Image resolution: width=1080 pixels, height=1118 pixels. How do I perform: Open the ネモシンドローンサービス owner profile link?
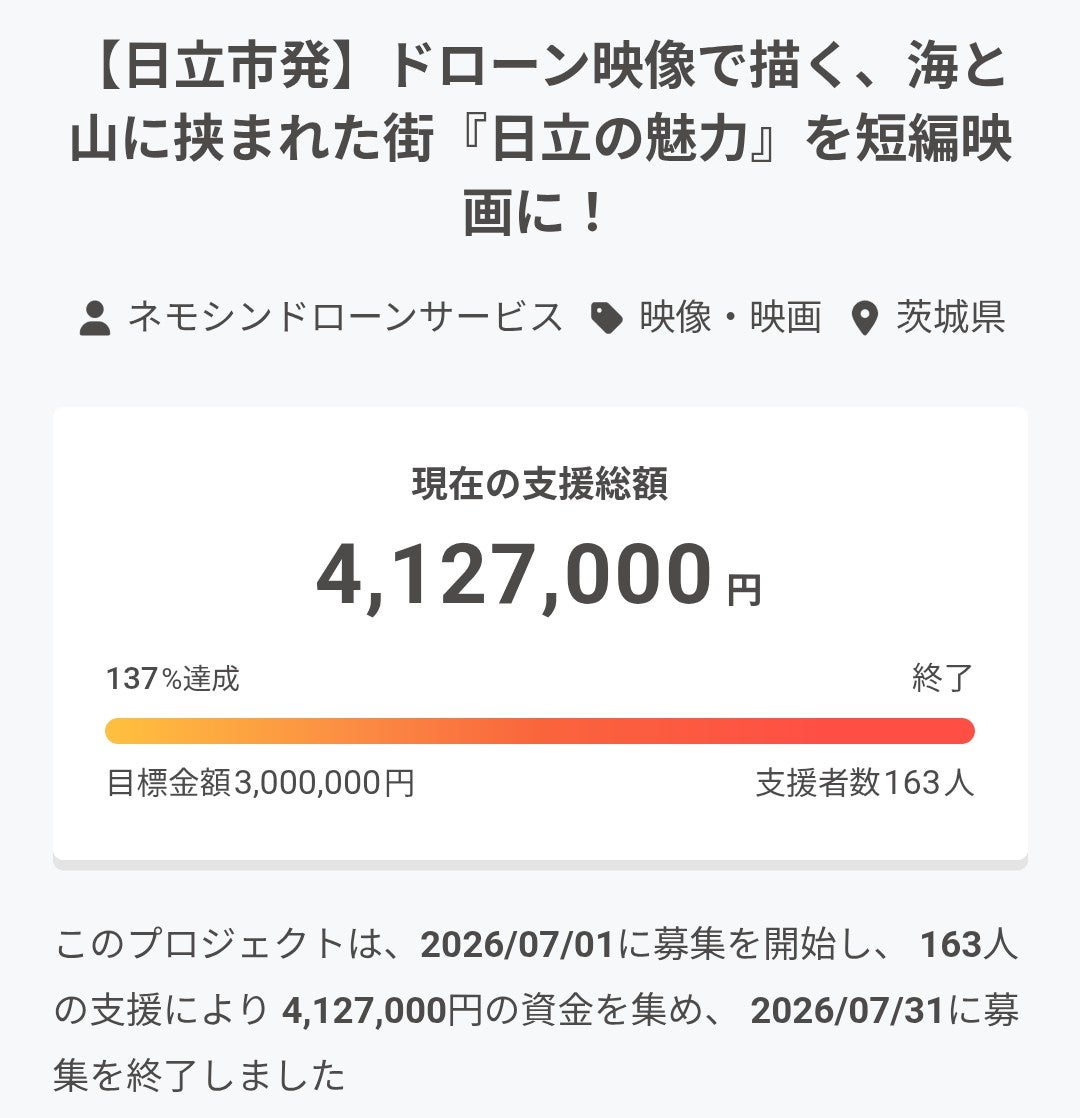coord(346,317)
